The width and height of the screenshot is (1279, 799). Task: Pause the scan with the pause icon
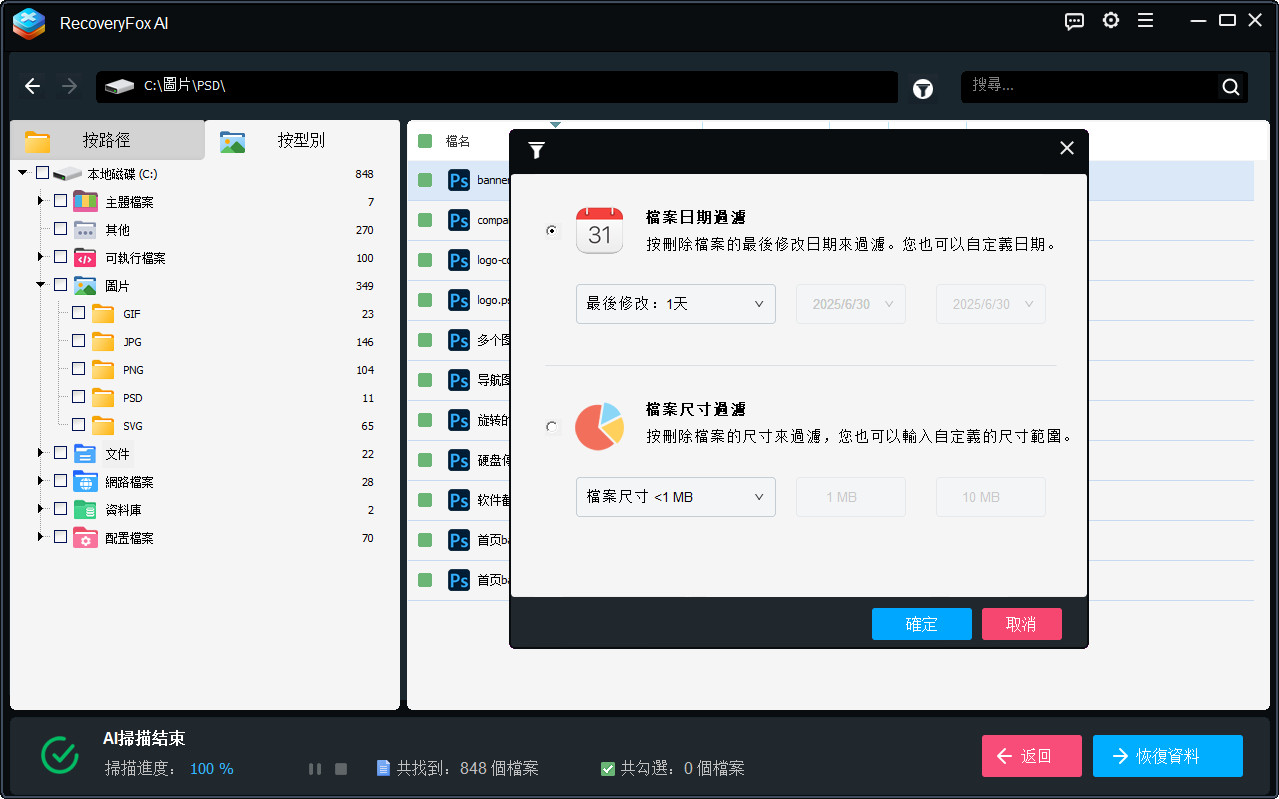pyautogui.click(x=315, y=768)
